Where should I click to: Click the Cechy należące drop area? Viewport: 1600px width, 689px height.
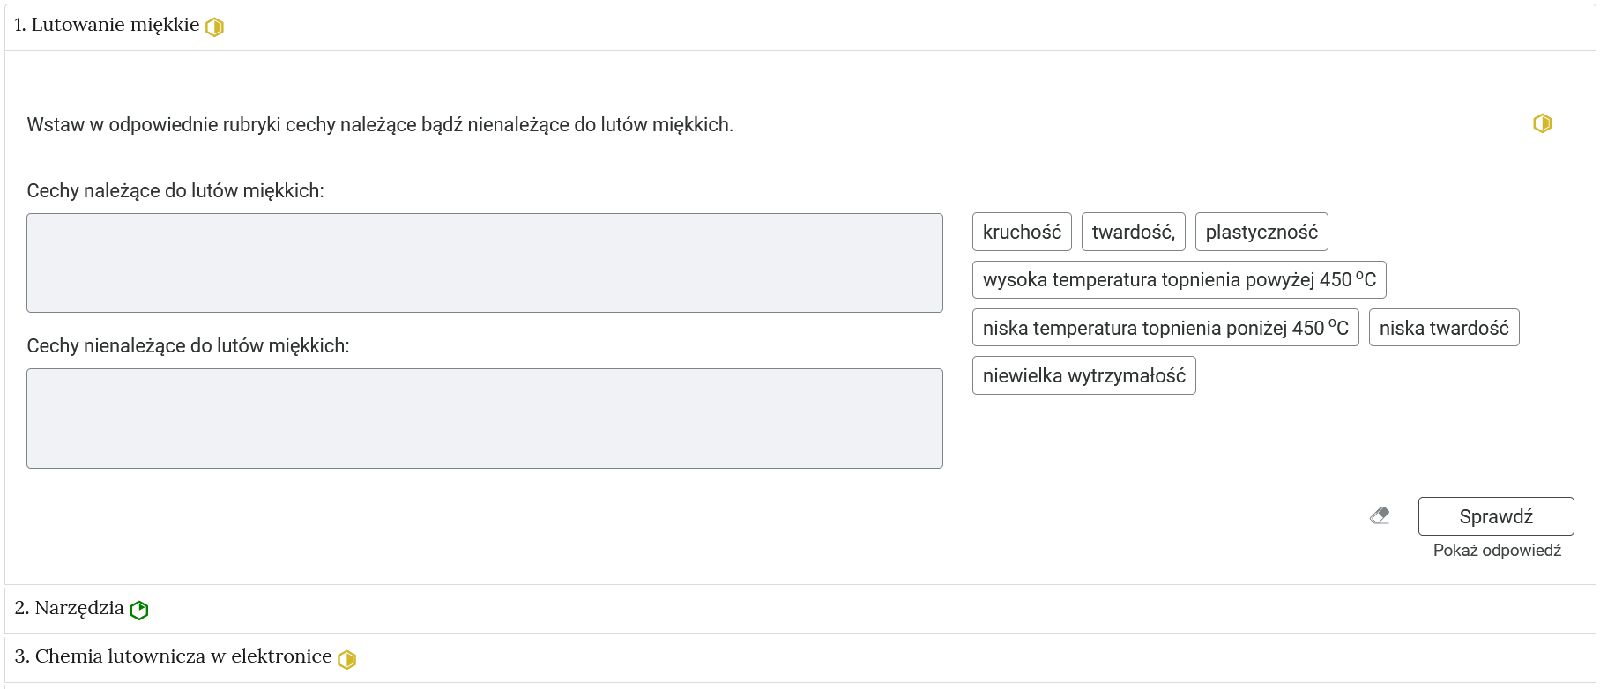[x=484, y=263]
